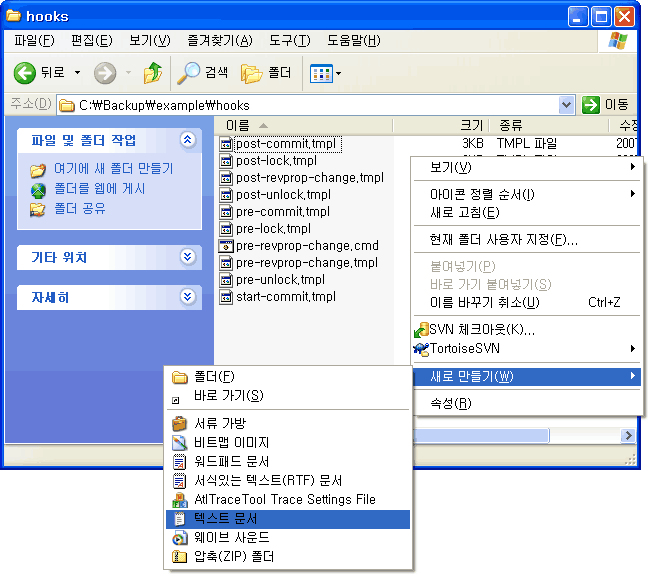This screenshot has width=648, height=574.
Task: Create new Text Document (텍스트 문서)
Action: pyautogui.click(x=225, y=519)
